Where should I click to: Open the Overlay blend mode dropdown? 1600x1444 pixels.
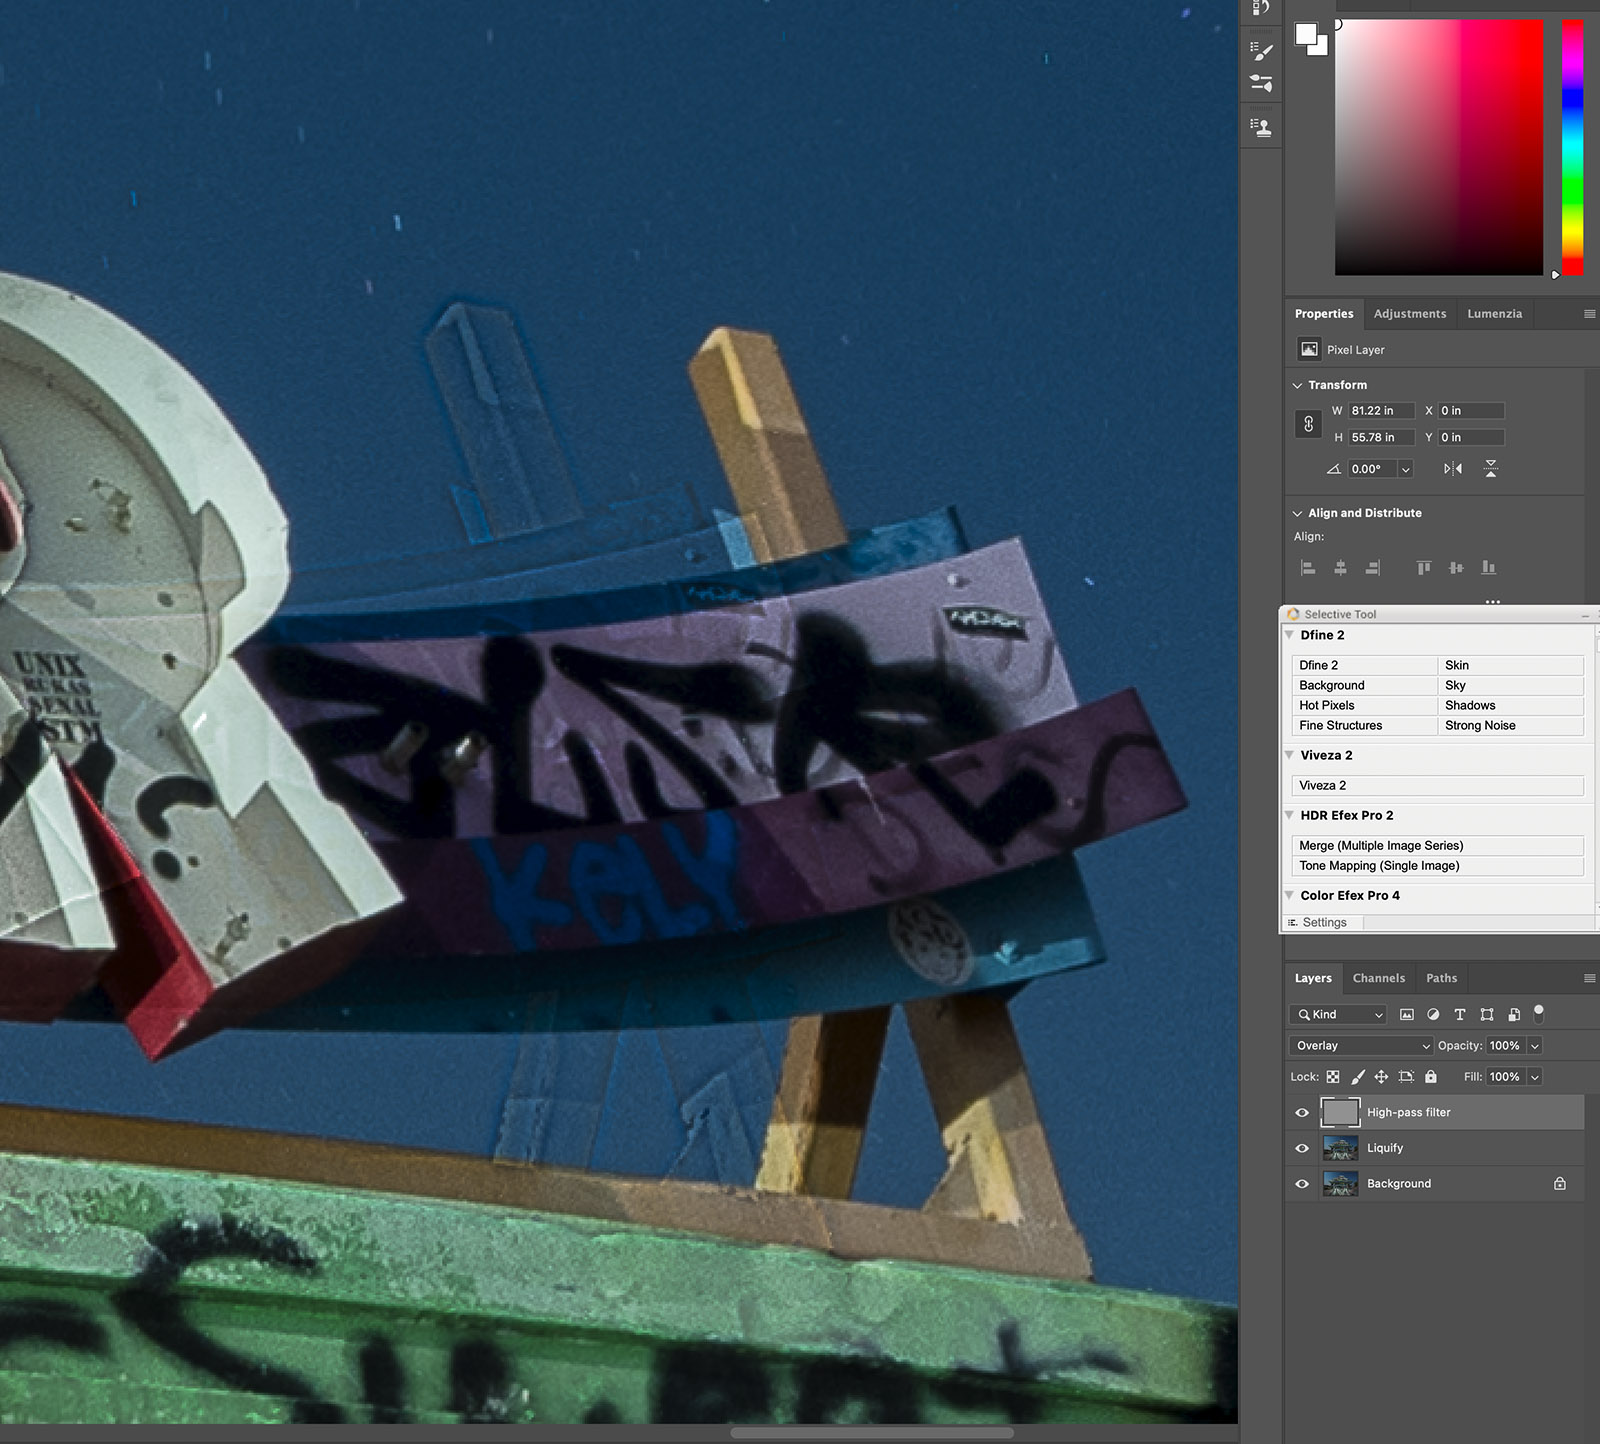point(1362,1045)
